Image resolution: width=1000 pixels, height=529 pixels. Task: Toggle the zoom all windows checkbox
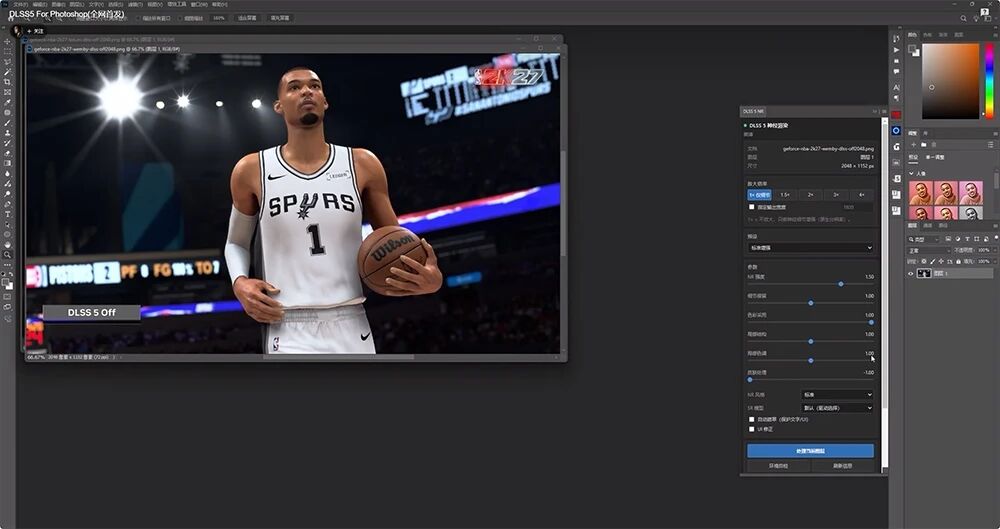(x=138, y=18)
